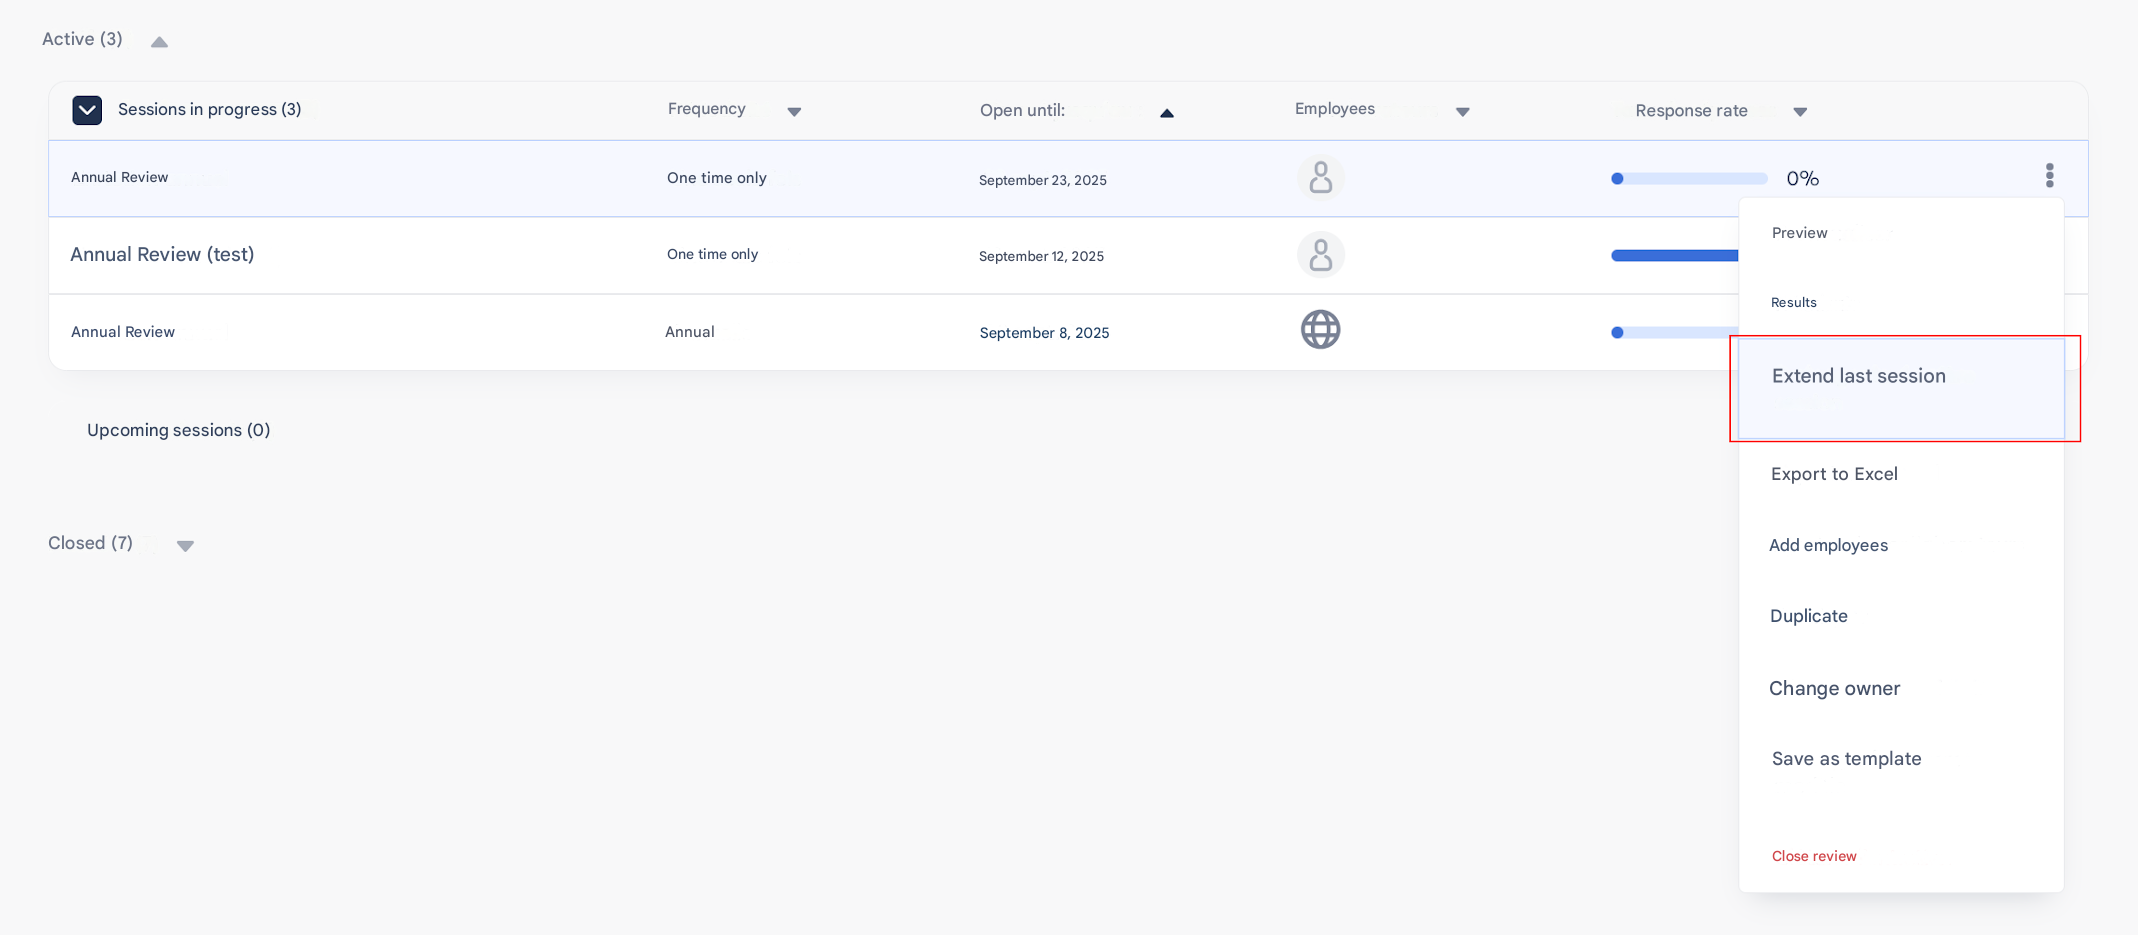
Task: Click Close review in red
Action: [1813, 856]
